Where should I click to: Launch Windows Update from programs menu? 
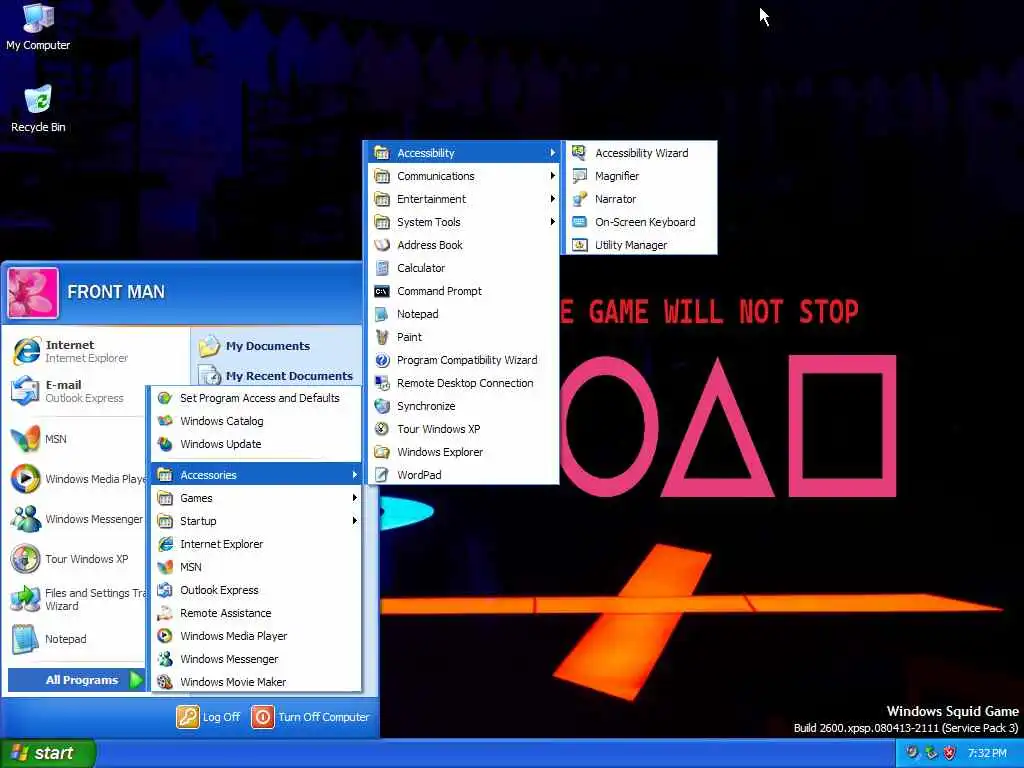[x=256, y=444]
